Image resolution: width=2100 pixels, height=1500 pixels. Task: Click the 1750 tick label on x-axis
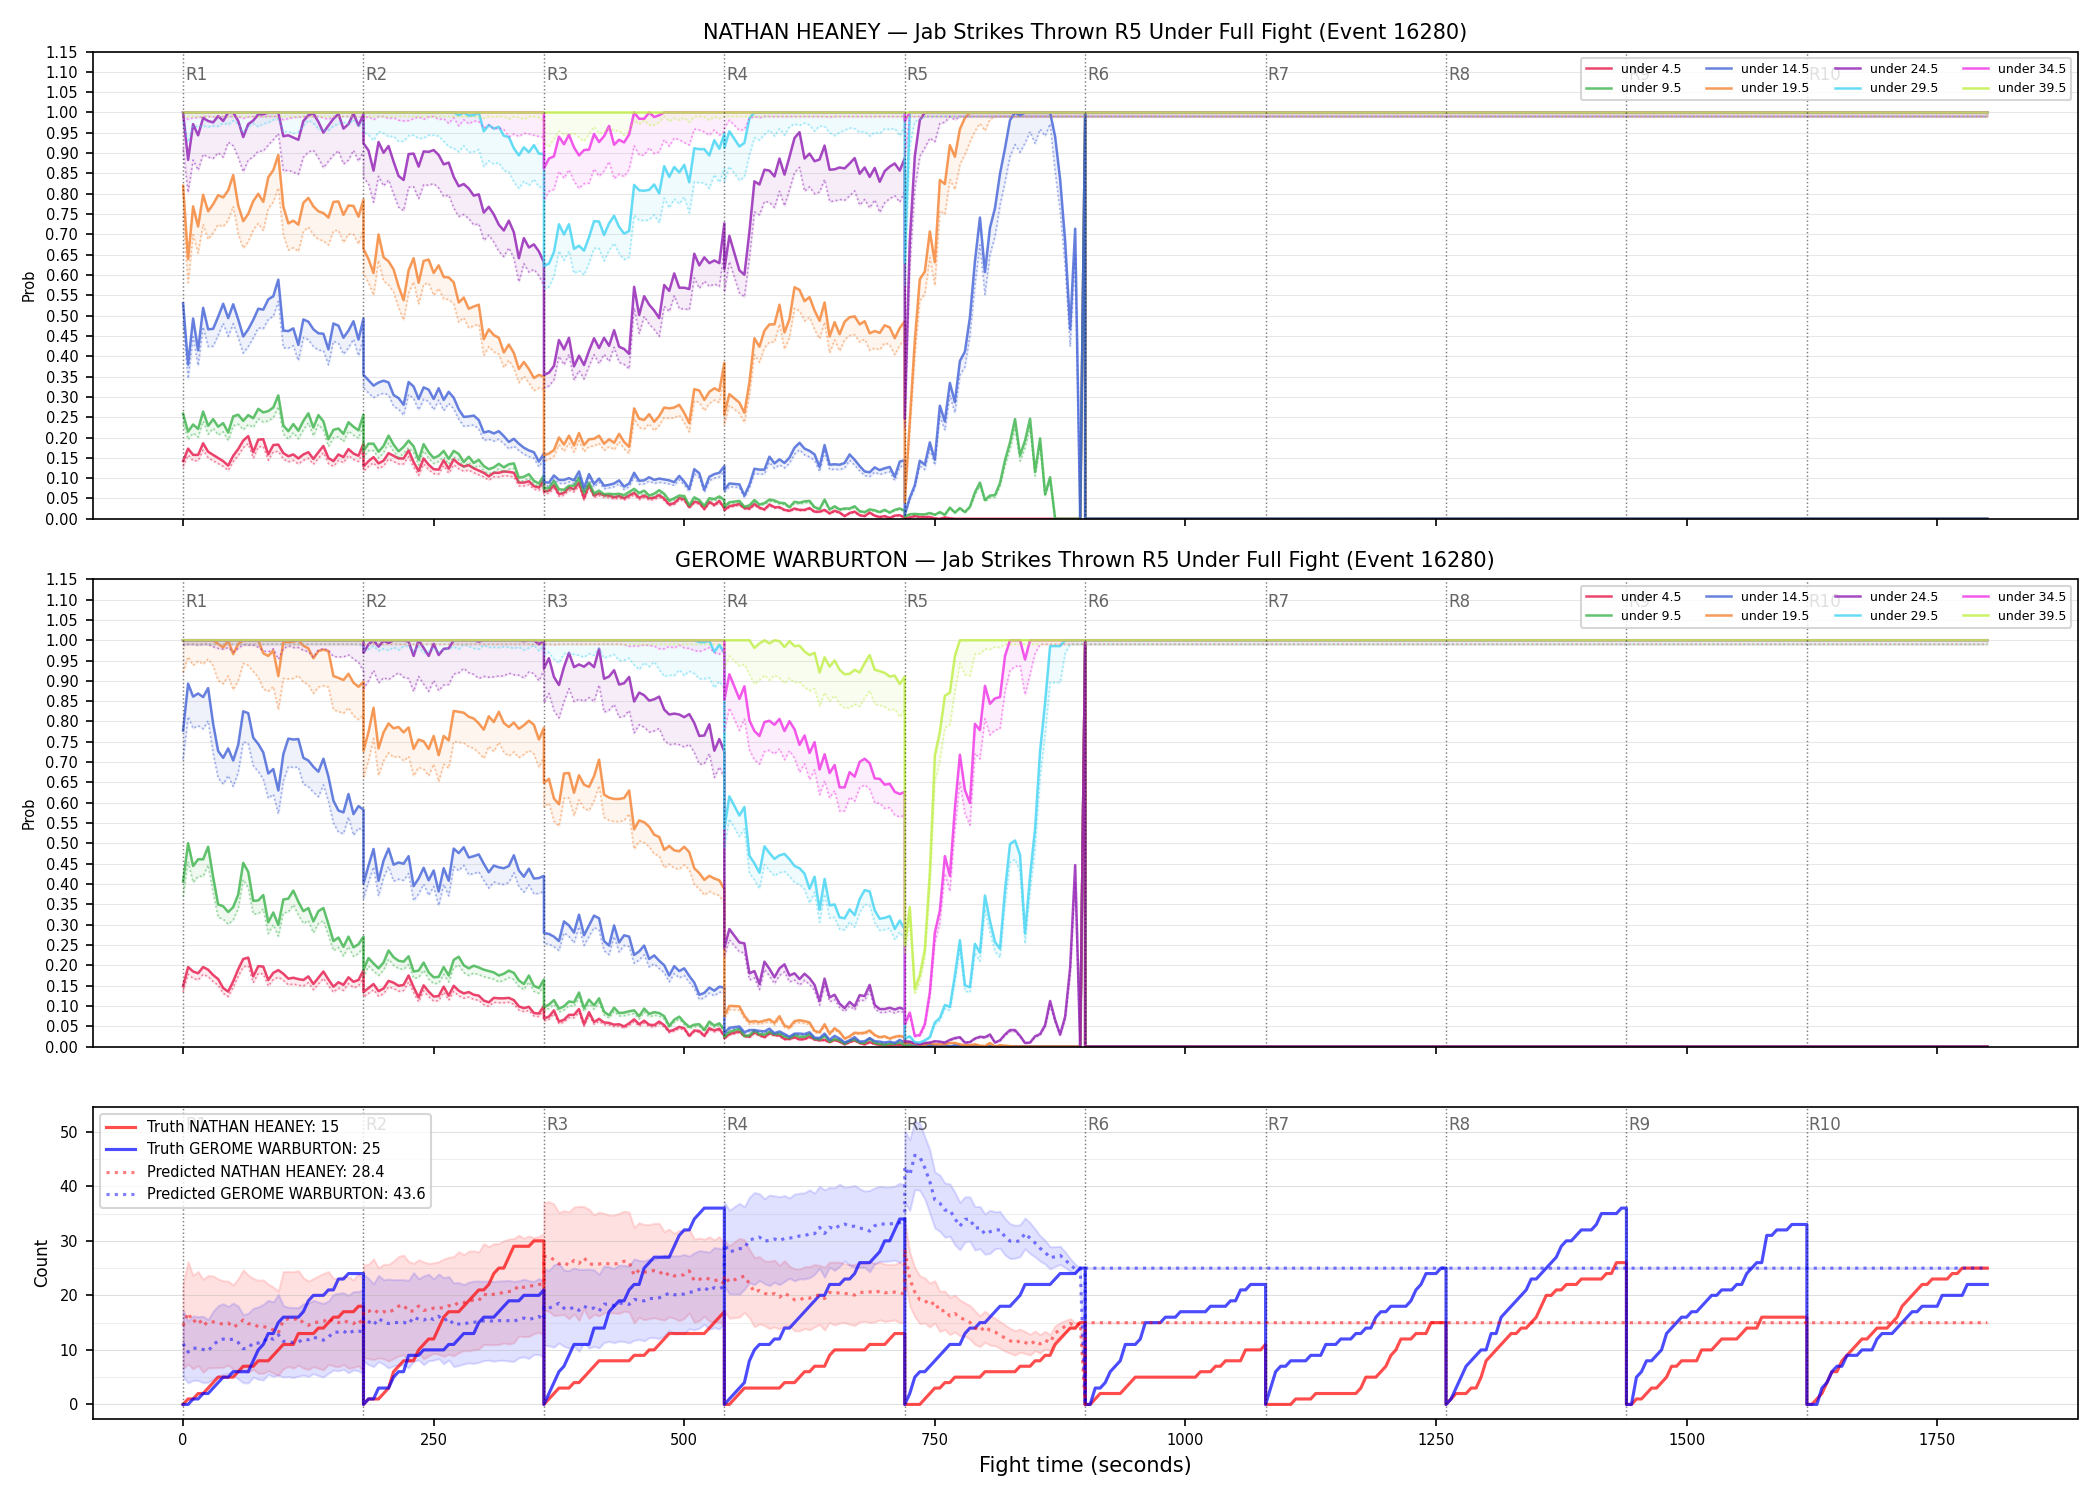1937,1440
